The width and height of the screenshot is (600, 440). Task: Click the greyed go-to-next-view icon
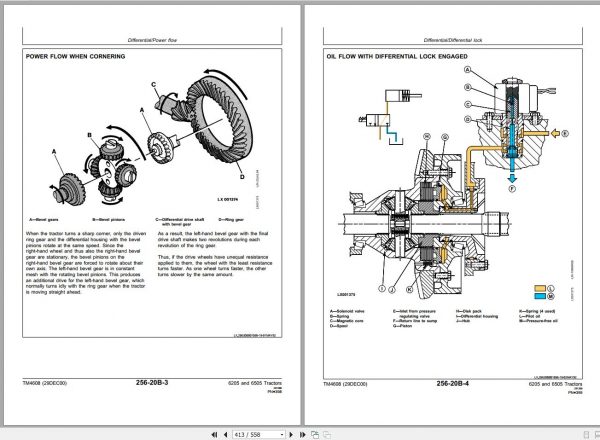click(x=327, y=435)
